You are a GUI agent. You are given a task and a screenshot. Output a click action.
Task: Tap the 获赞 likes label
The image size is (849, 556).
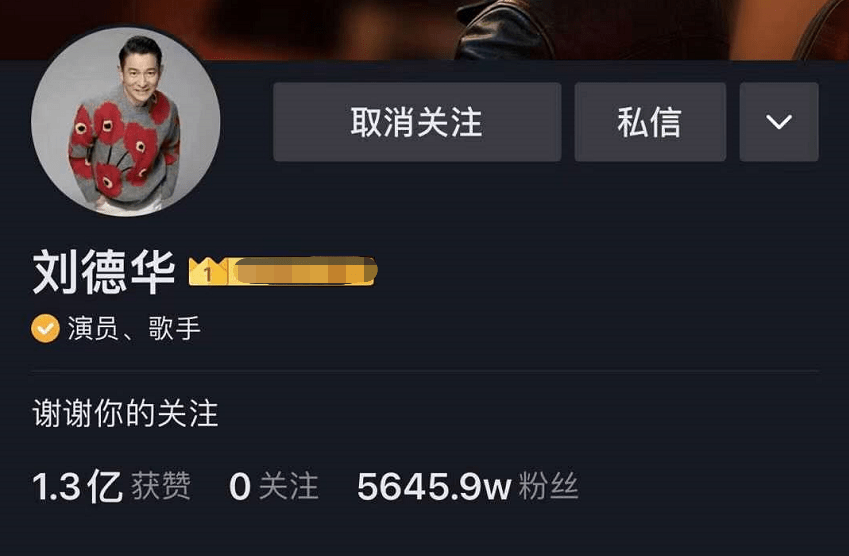pos(161,486)
